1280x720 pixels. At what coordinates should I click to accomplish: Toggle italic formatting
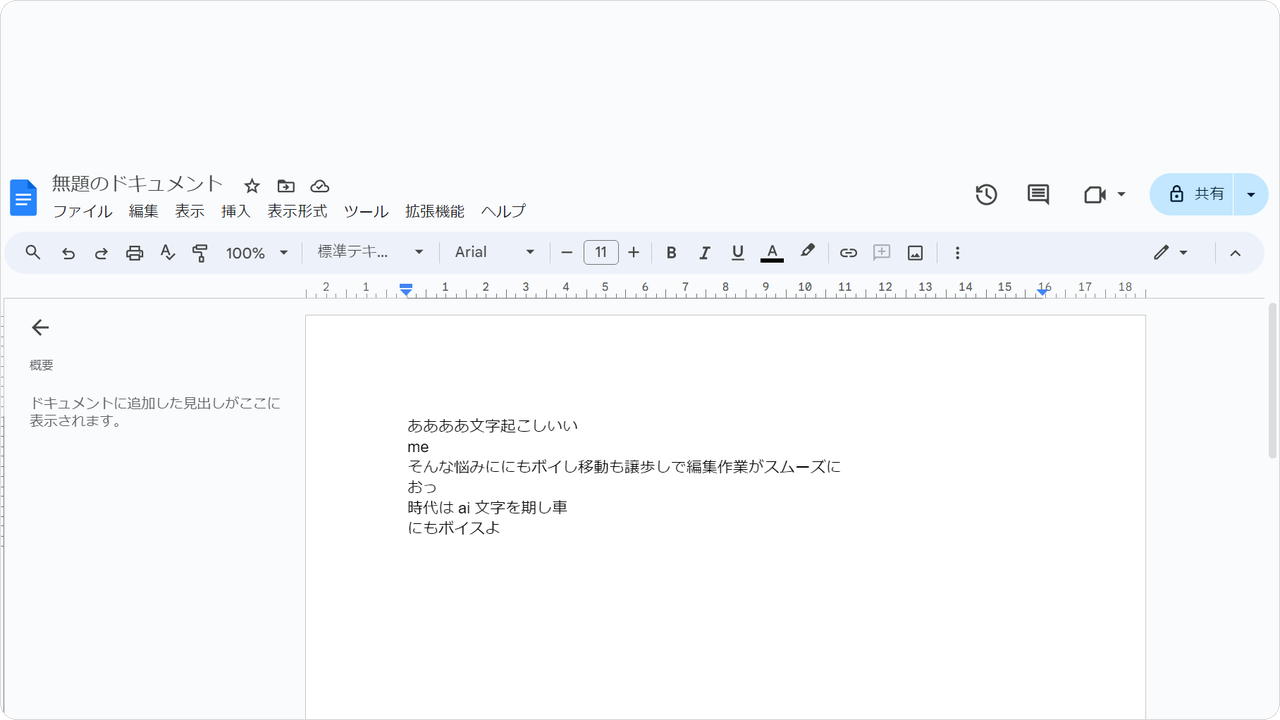pos(704,253)
